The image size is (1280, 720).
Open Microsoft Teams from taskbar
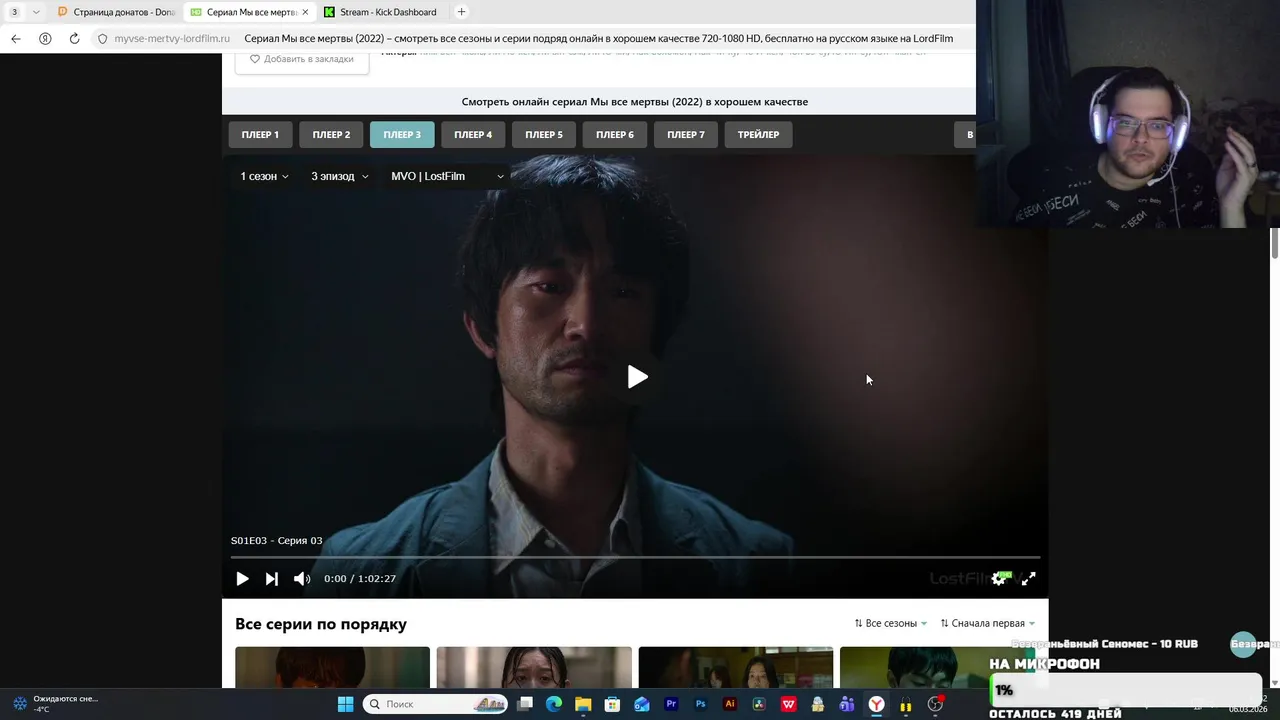coord(847,704)
